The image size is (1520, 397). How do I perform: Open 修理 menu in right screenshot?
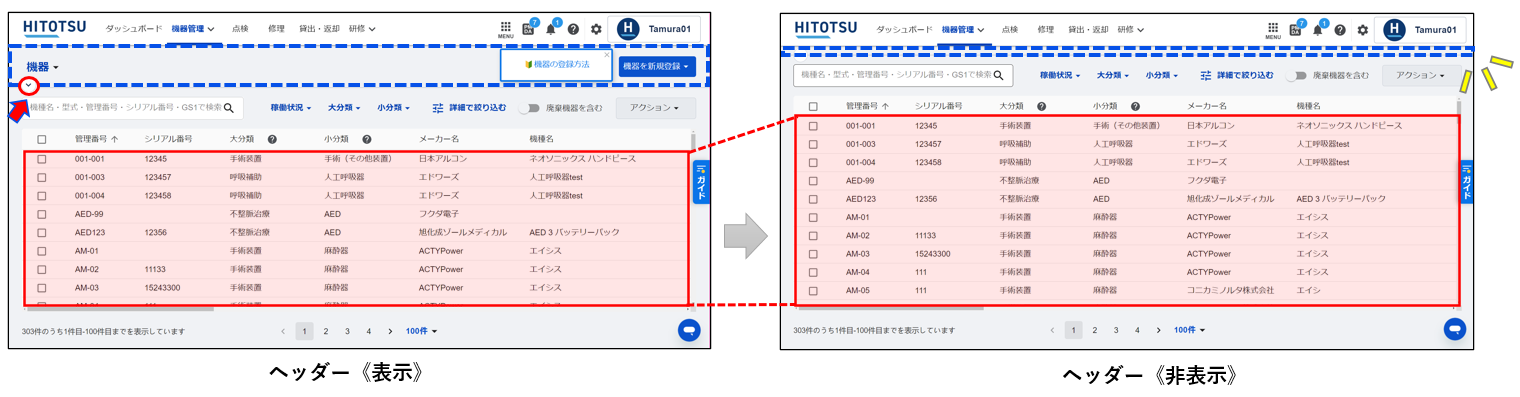point(1047,30)
